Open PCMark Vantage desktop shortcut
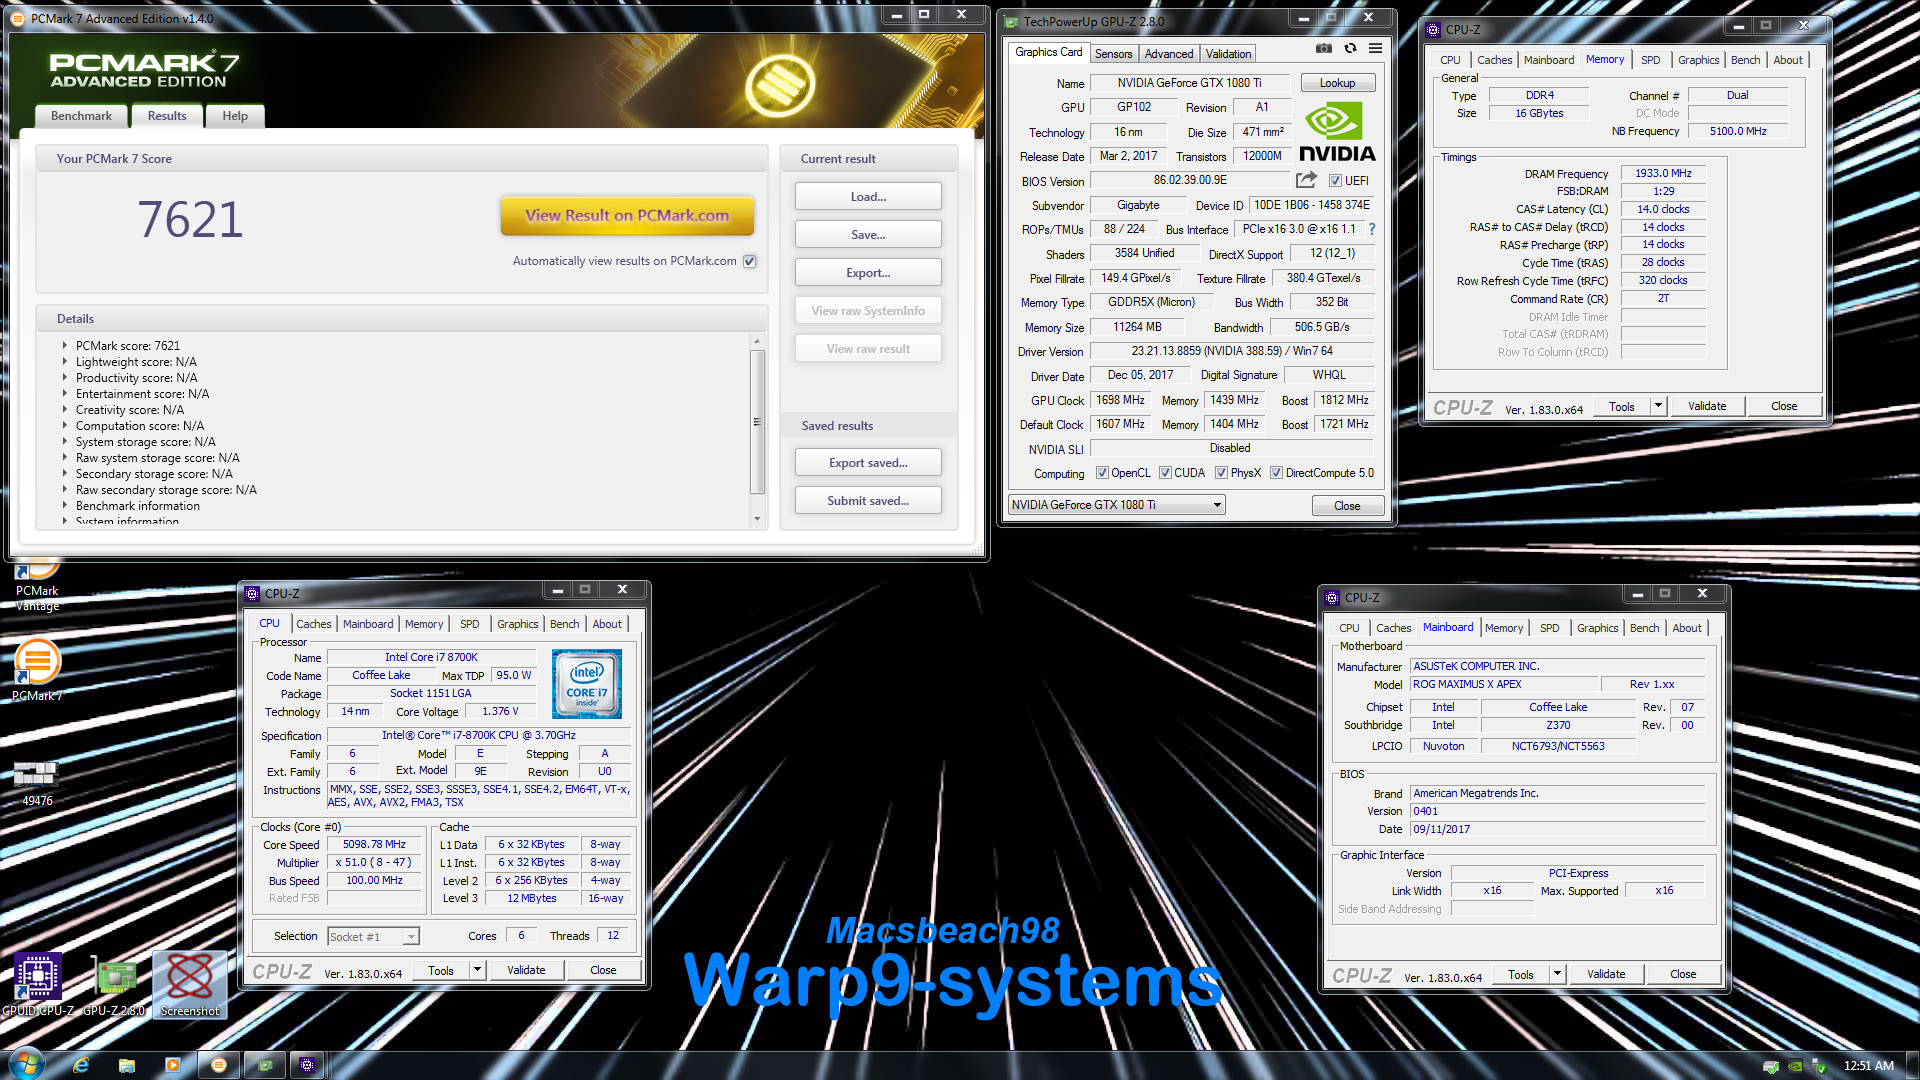Viewport: 1920px width, 1080px height. tap(37, 587)
